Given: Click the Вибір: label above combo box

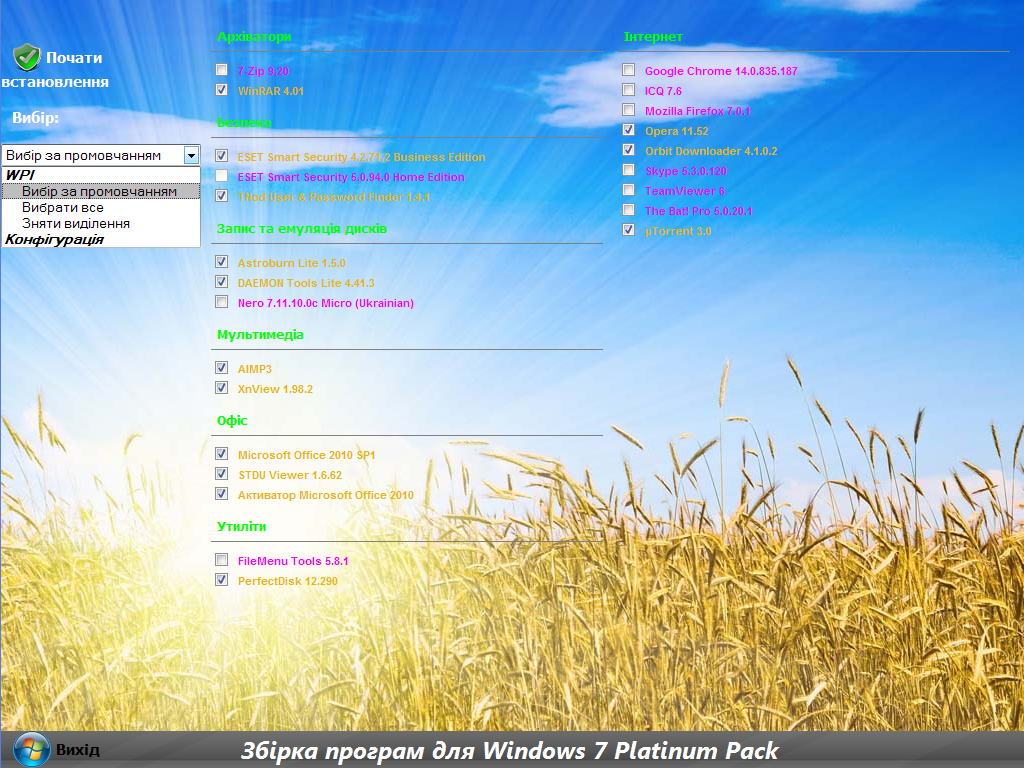Looking at the screenshot, I should (x=35, y=118).
